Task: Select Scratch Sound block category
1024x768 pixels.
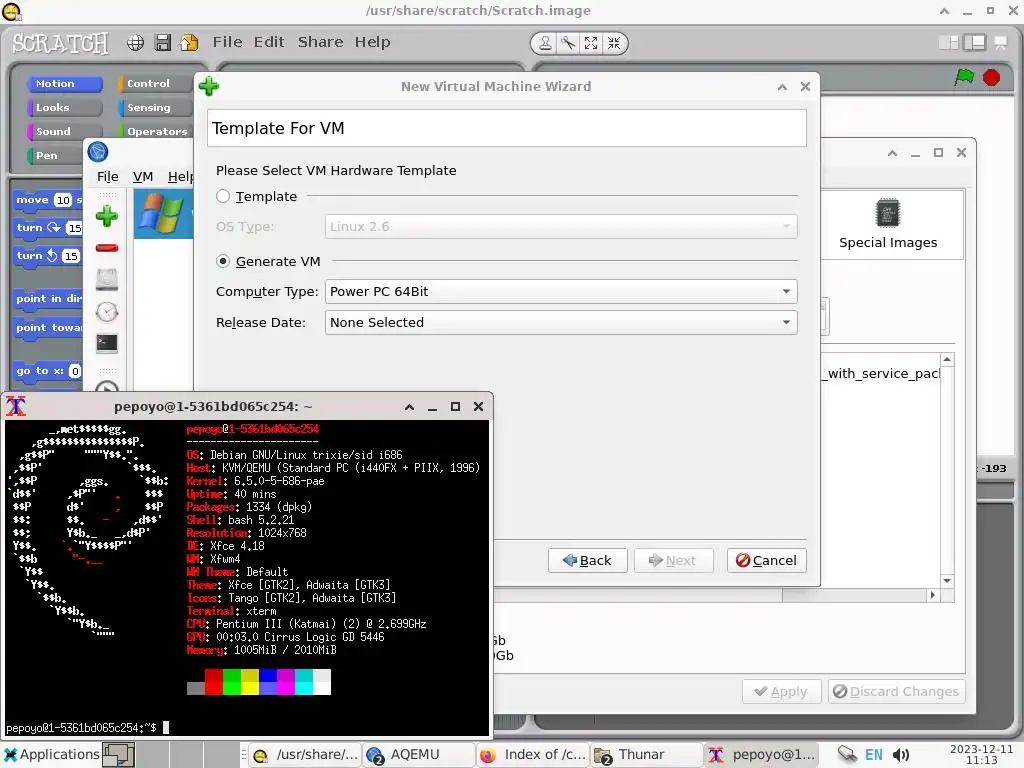Action: 65,131
